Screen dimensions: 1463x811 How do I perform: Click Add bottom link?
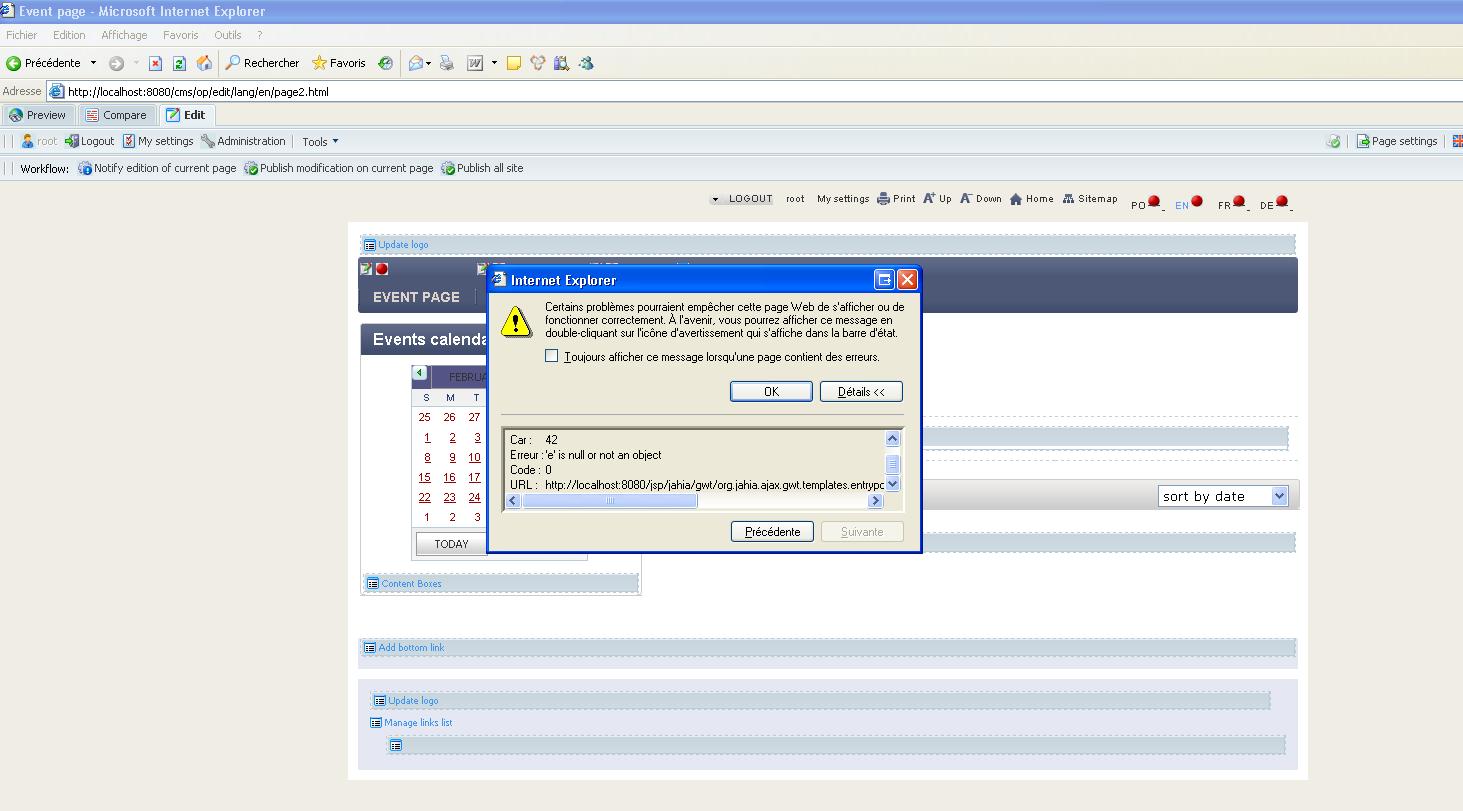click(403, 648)
